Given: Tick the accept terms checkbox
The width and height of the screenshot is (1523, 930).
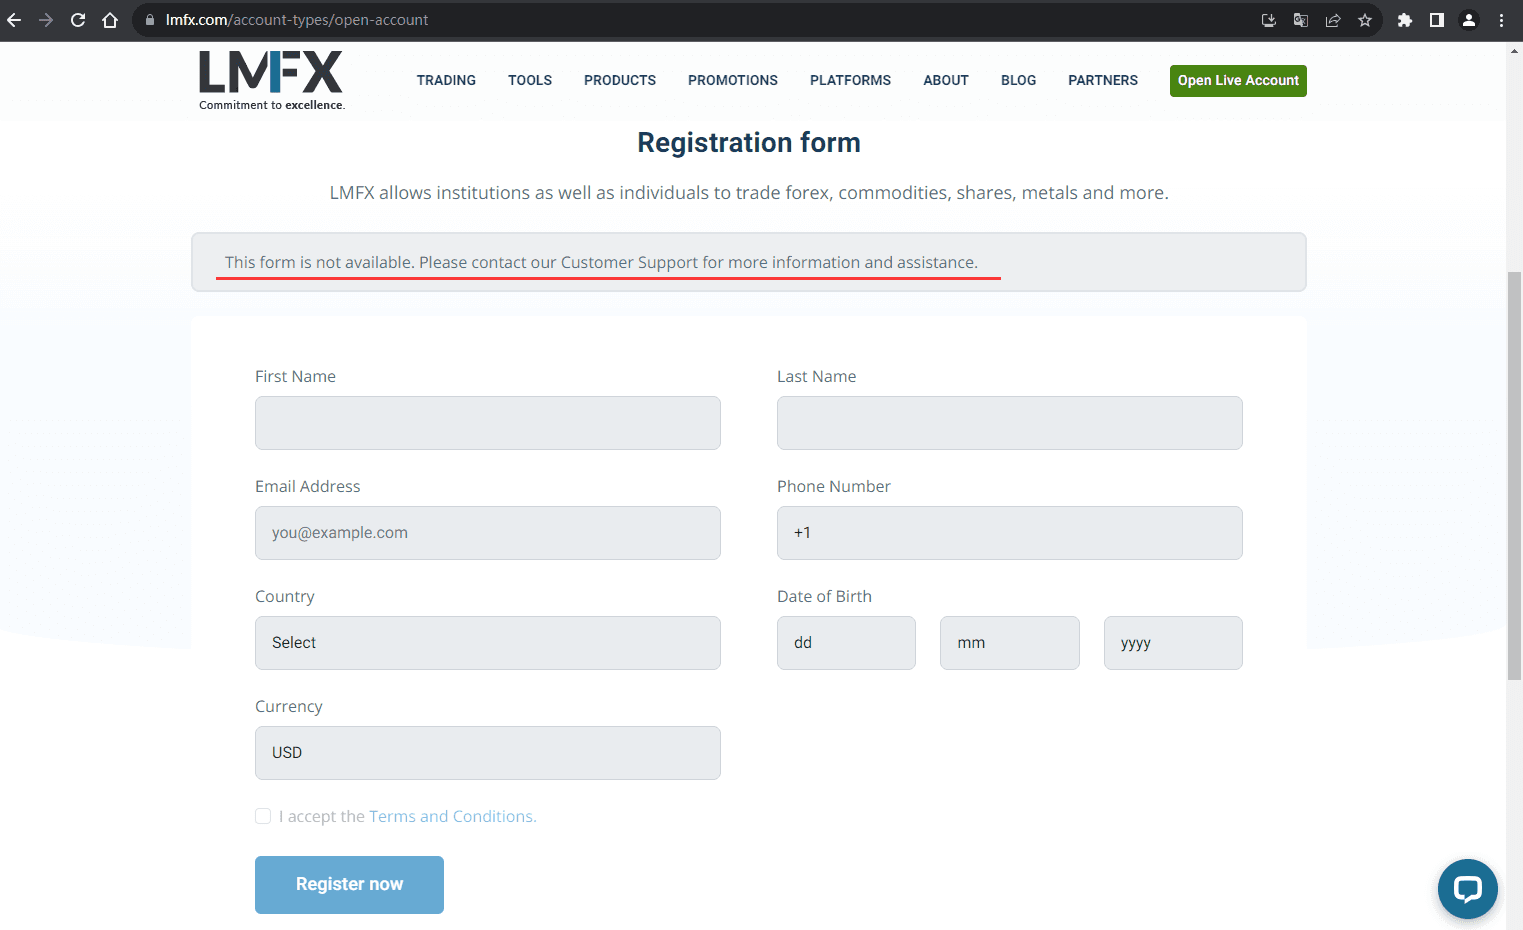Looking at the screenshot, I should click(x=263, y=816).
